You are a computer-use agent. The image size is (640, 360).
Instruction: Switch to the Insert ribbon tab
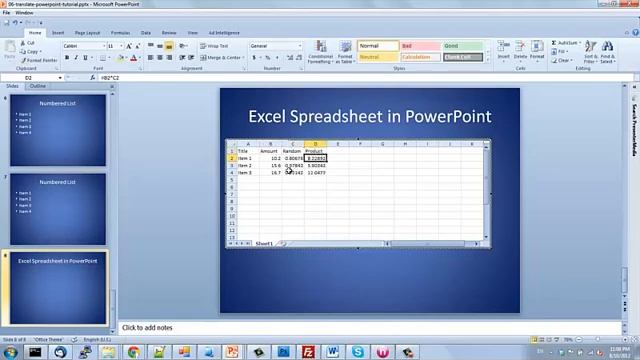(x=58, y=33)
